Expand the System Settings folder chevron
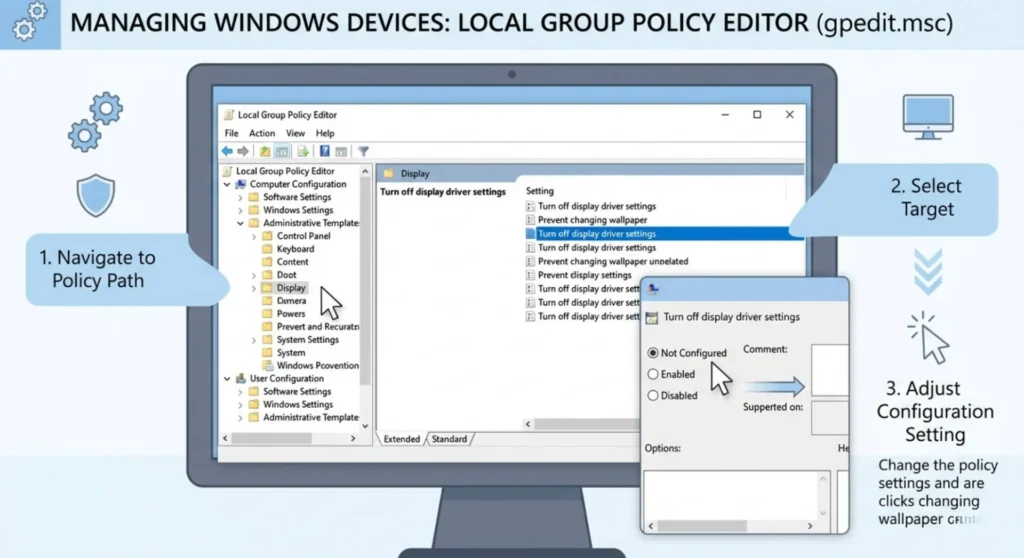The width and height of the screenshot is (1024, 558). tap(254, 340)
